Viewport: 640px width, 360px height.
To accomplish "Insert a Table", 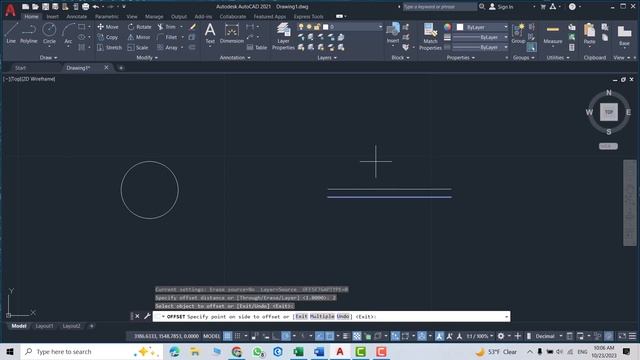I will 257,47.
